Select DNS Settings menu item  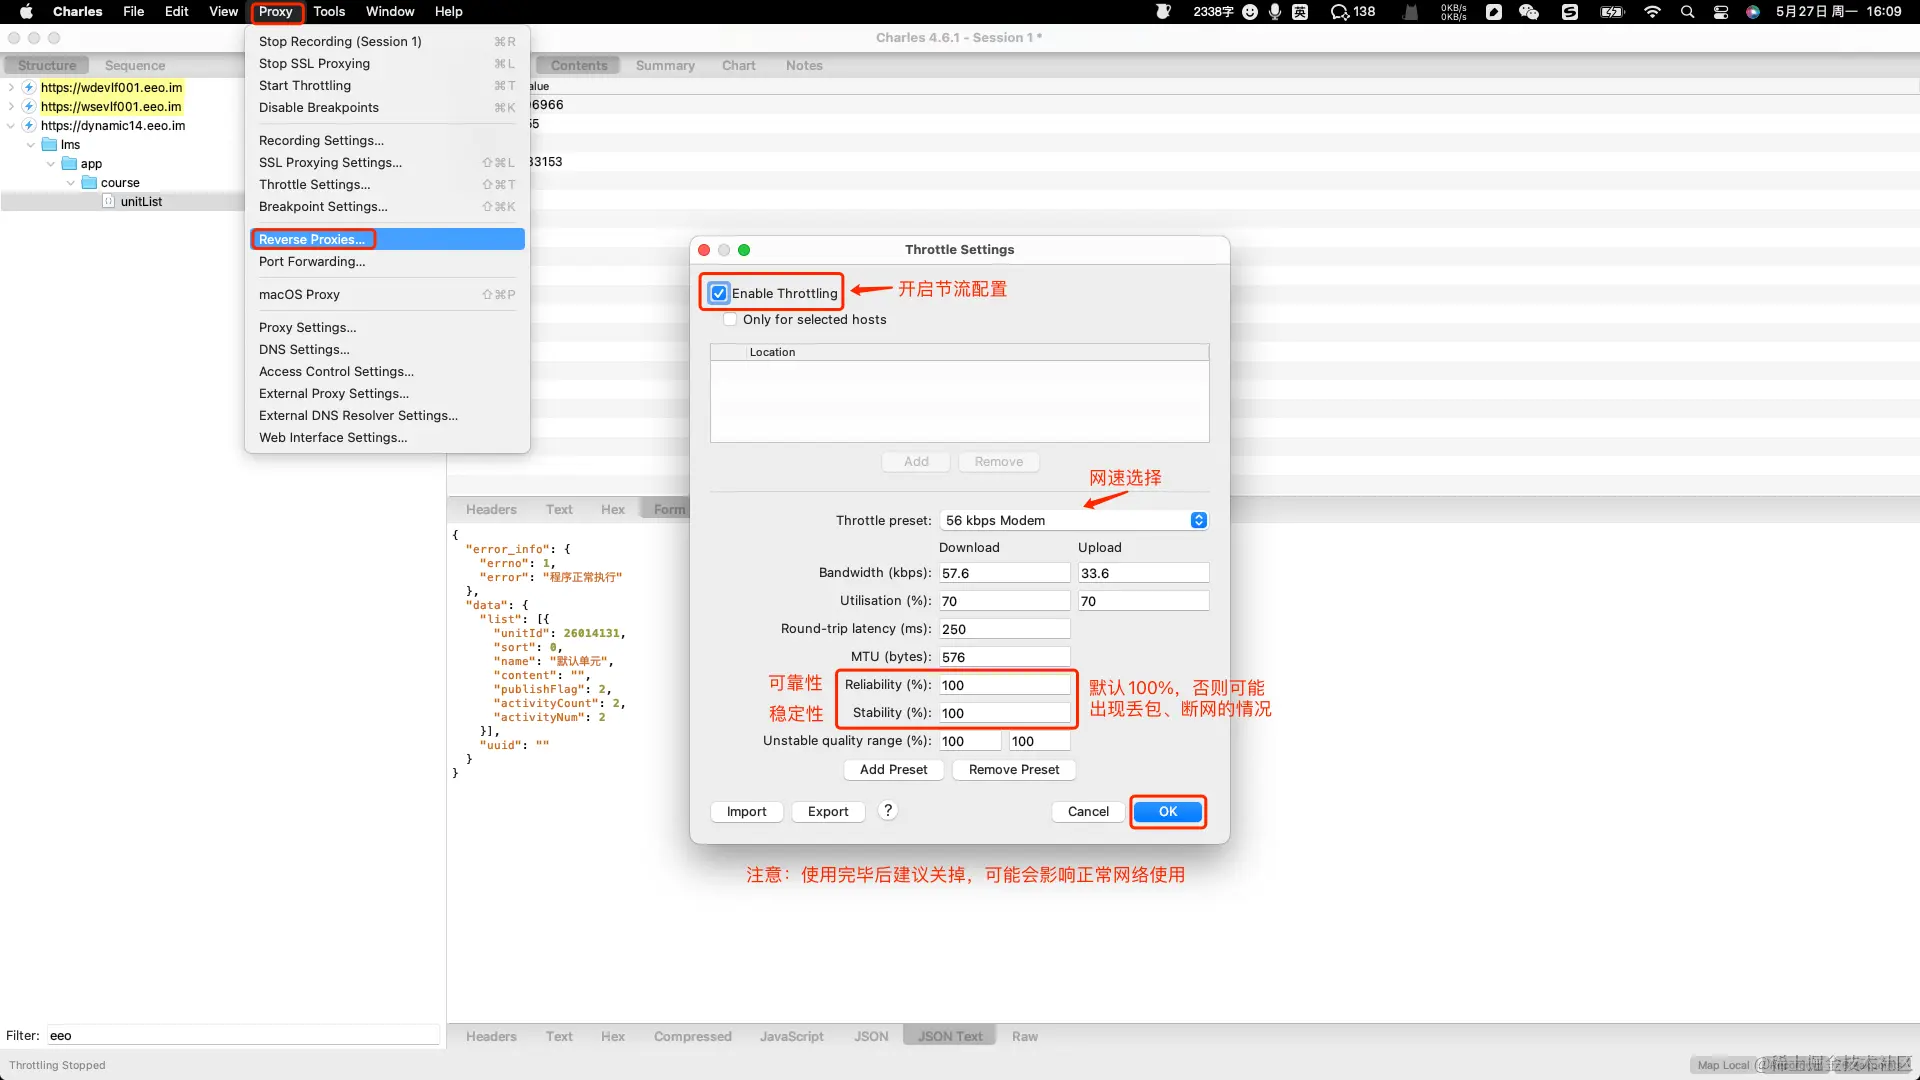(387, 349)
